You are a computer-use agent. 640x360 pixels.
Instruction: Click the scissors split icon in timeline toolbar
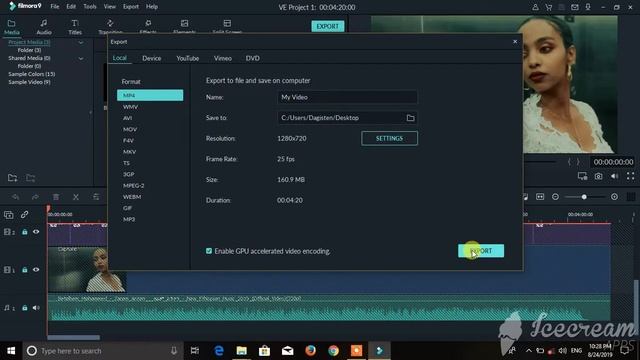click(76, 197)
